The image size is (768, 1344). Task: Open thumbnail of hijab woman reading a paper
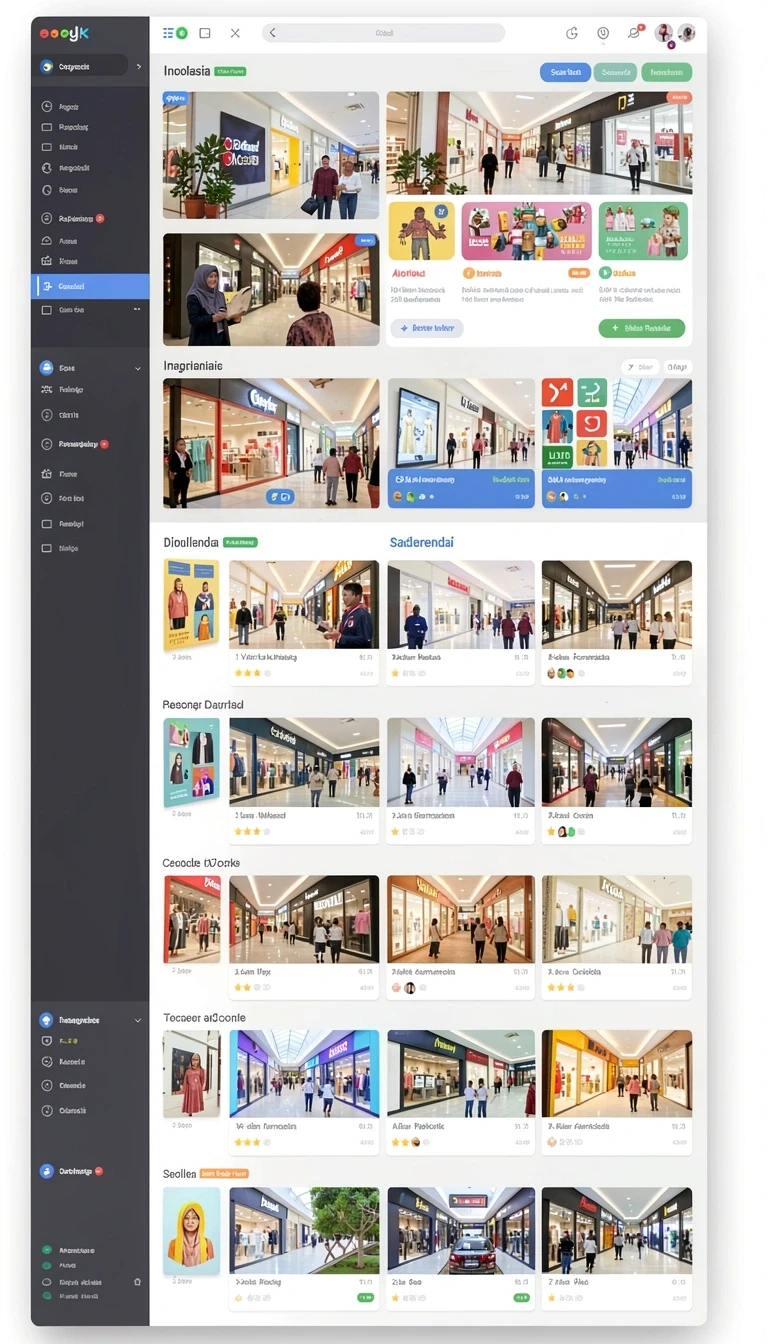click(271, 290)
